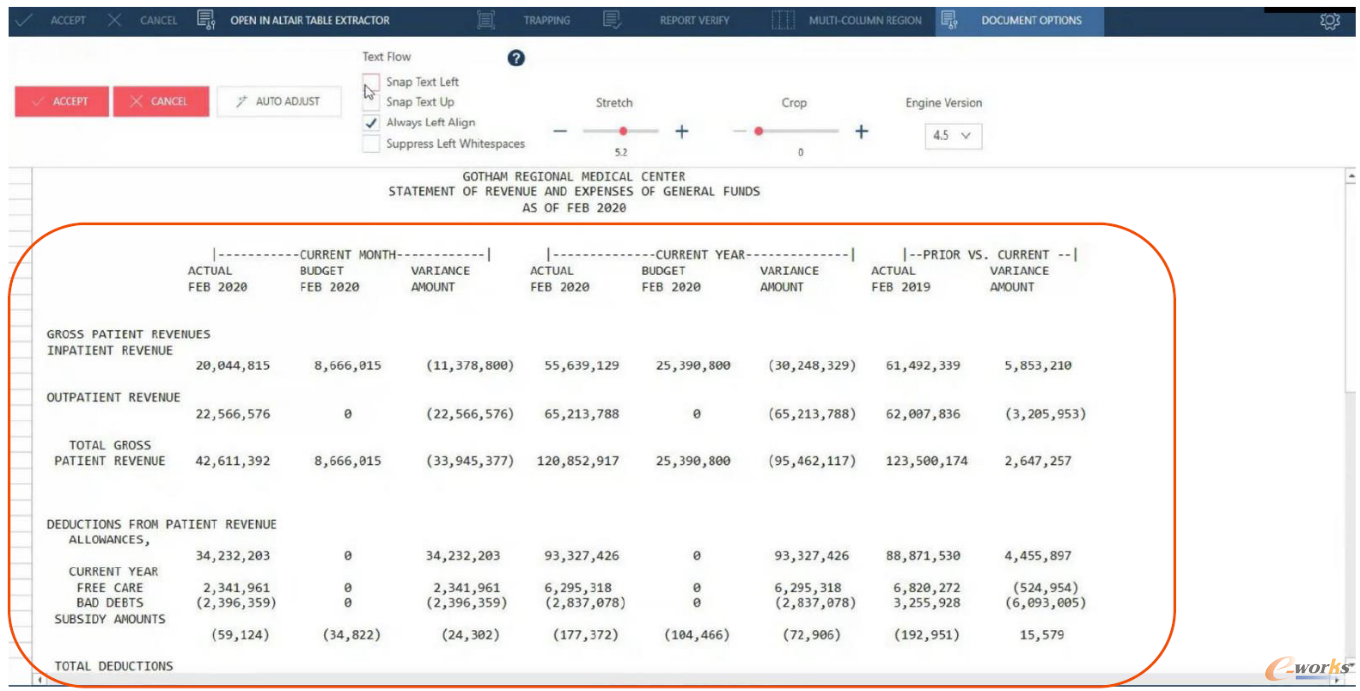
Task: Click the Stretch slider handle
Action: coord(623,131)
